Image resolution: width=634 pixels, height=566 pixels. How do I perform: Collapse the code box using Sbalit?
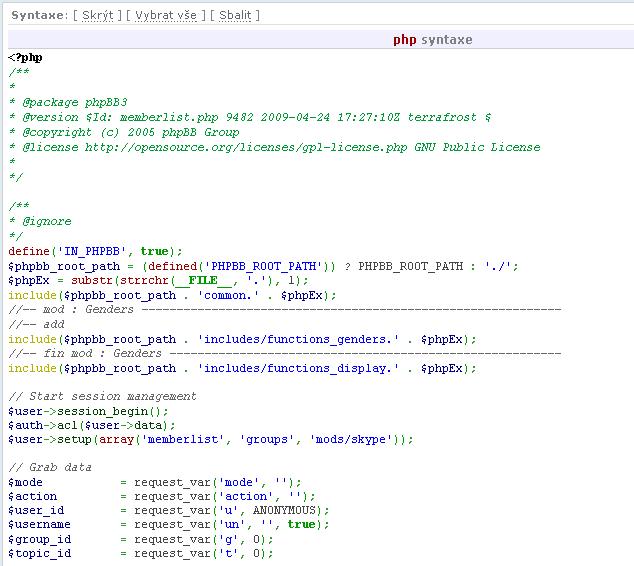tap(235, 15)
